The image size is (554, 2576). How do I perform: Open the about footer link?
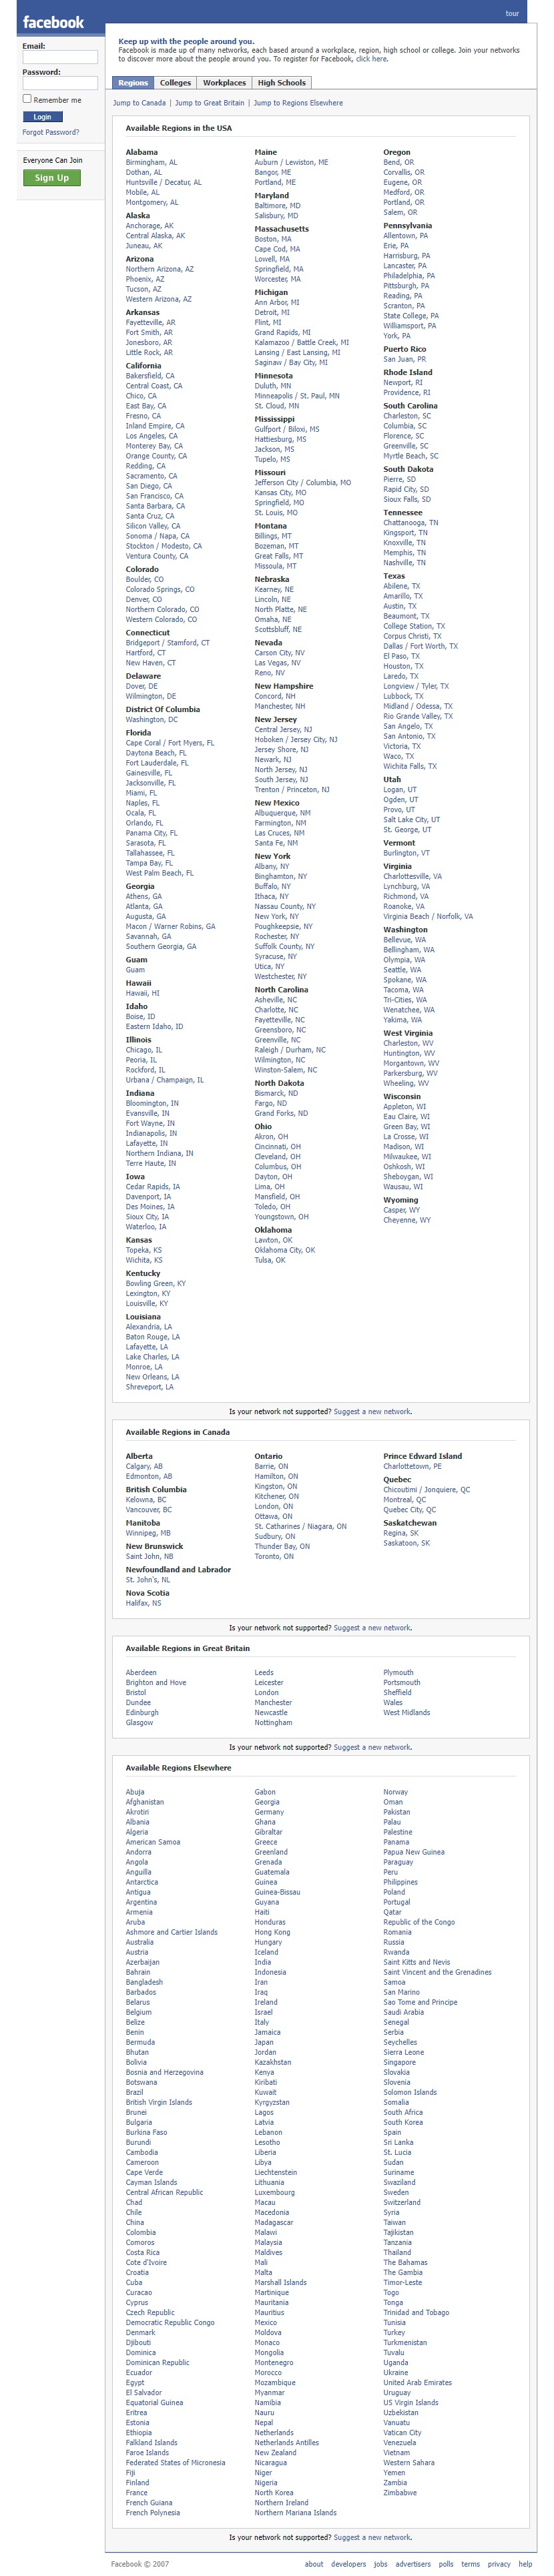314,2564
